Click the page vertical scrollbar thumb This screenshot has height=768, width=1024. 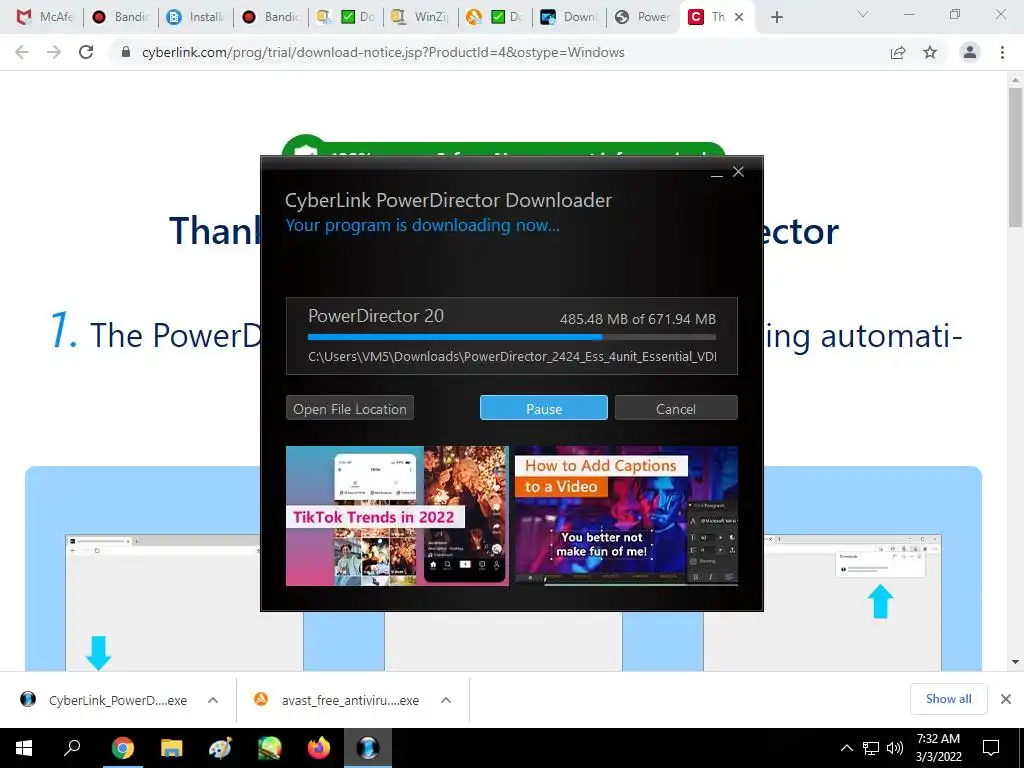point(1015,157)
